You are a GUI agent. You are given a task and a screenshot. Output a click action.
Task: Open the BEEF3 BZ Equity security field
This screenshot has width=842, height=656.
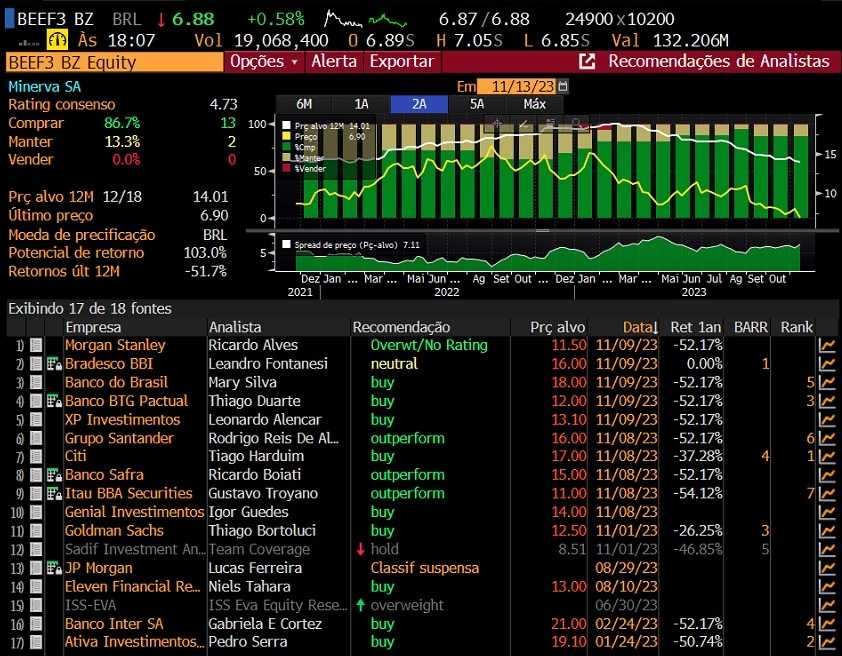point(113,62)
